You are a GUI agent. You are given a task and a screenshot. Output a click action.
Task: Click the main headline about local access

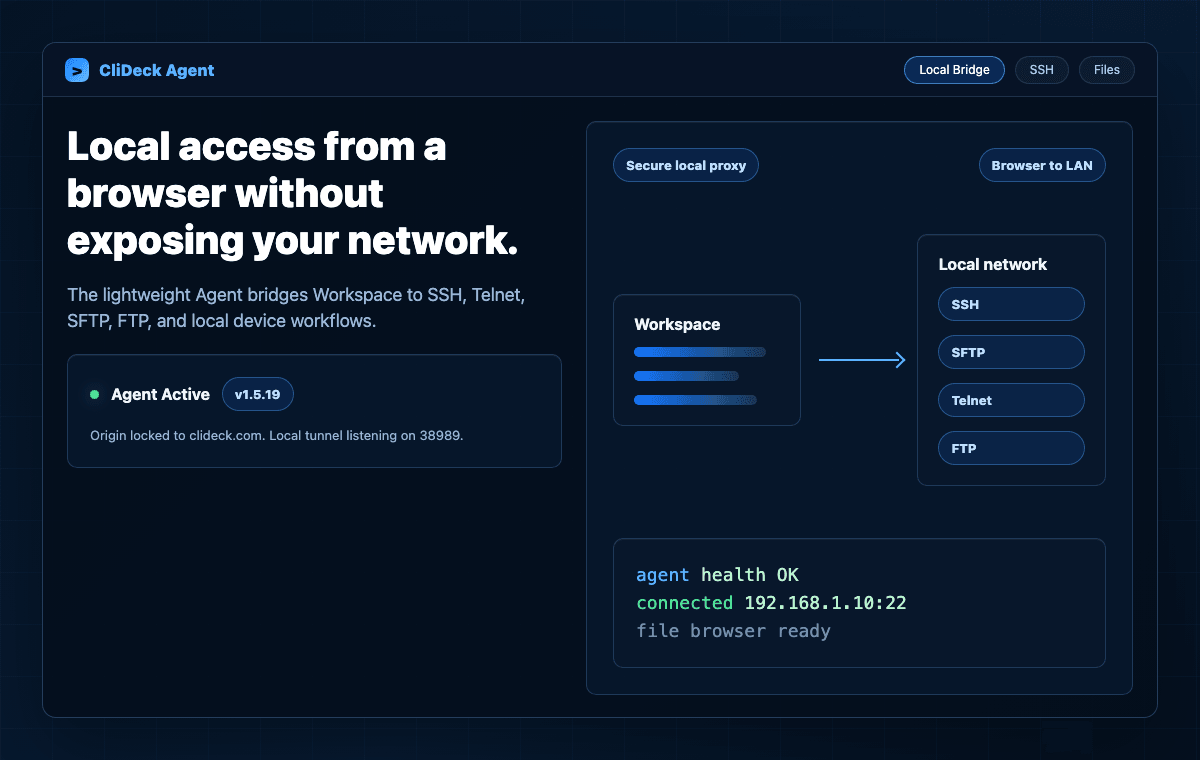pos(293,194)
